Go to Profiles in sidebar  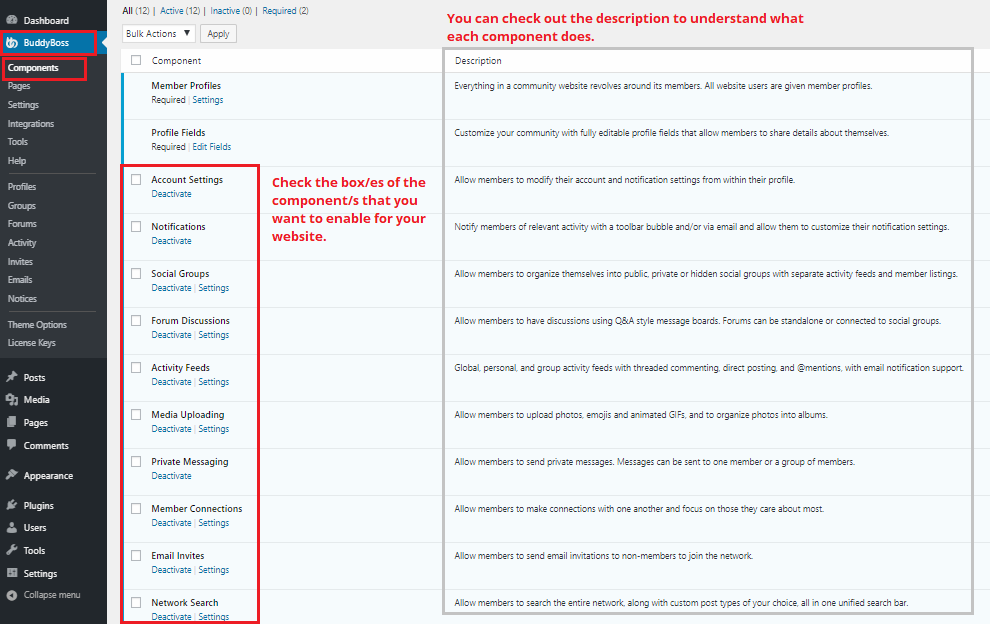pyautogui.click(x=22, y=187)
